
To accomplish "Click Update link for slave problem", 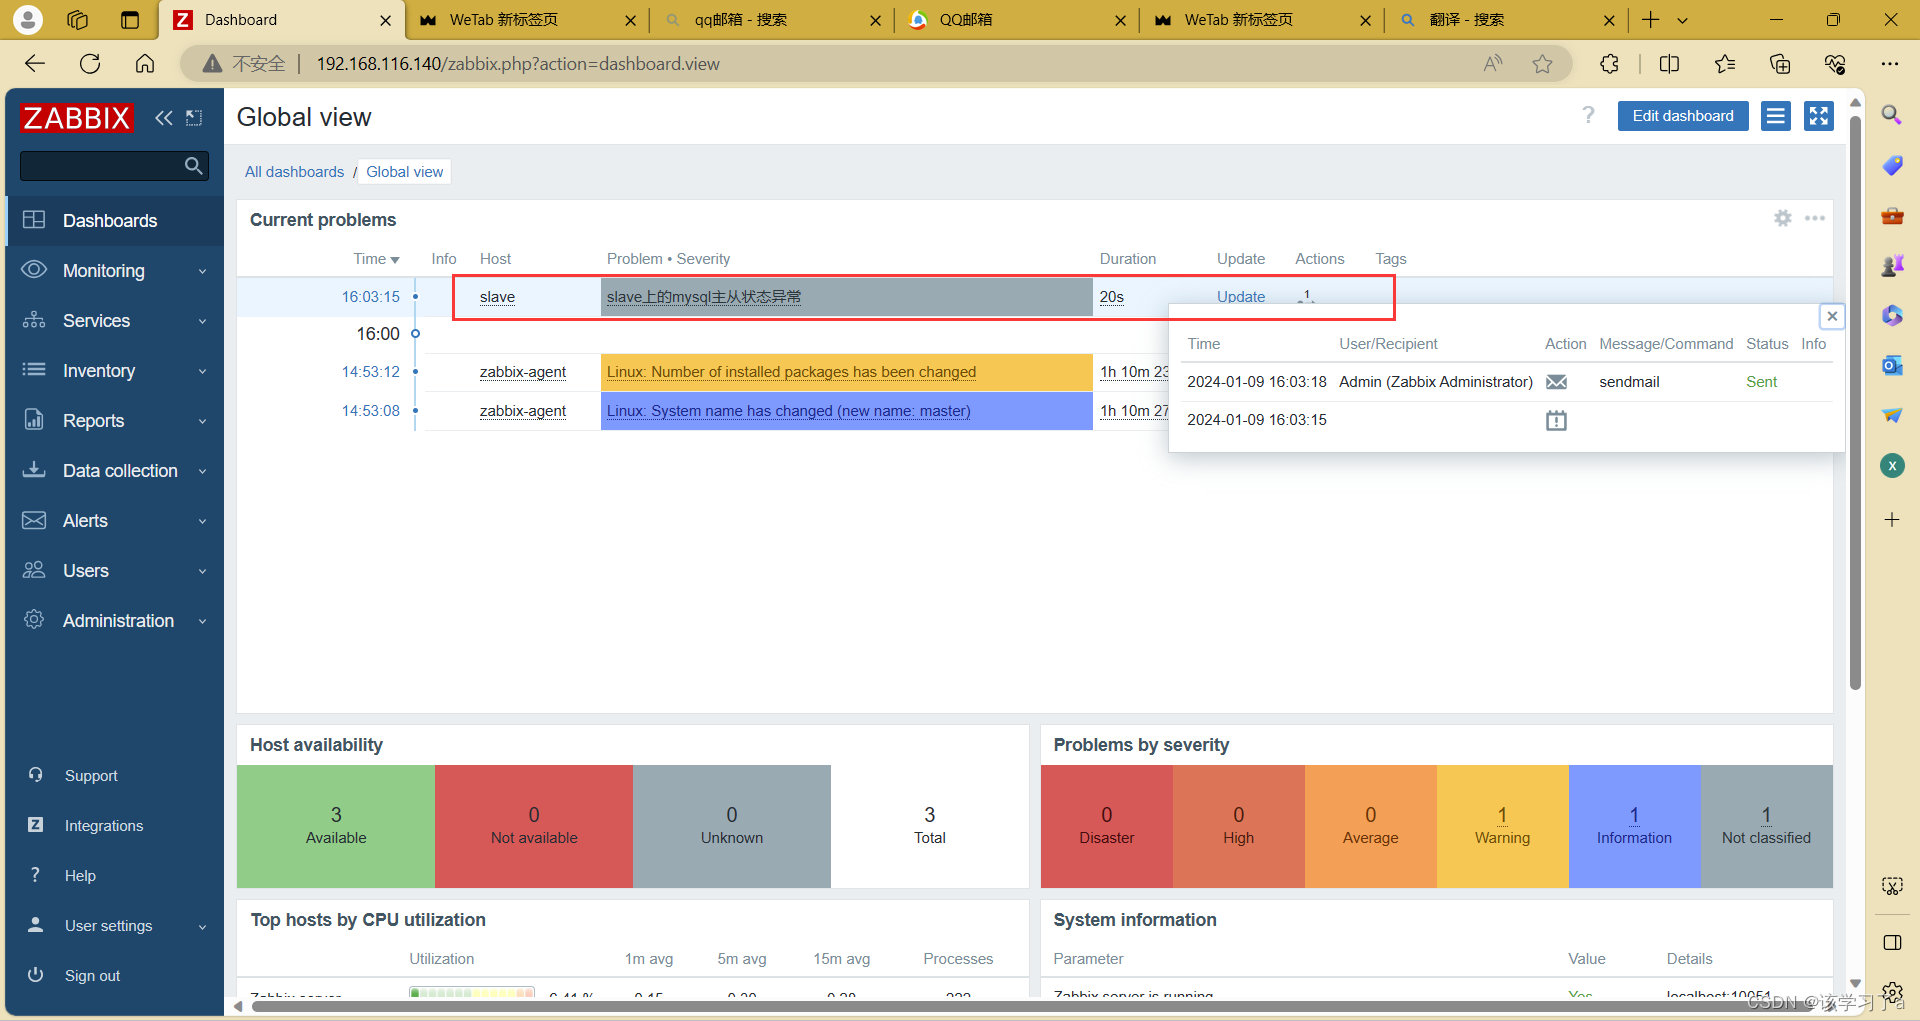I will [x=1241, y=297].
